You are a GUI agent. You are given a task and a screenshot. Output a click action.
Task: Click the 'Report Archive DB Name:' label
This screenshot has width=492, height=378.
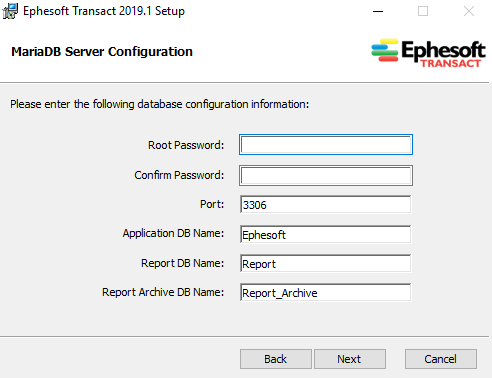pos(163,292)
